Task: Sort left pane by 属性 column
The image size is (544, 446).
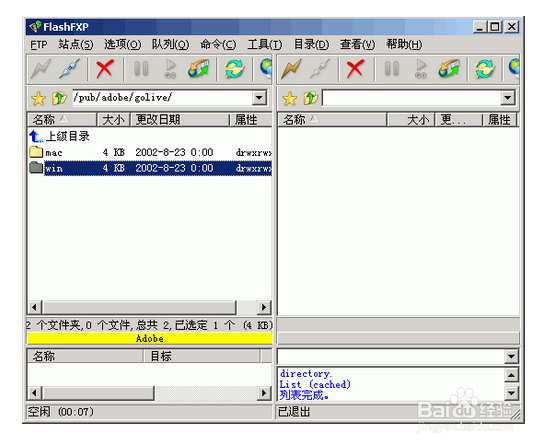Action: [x=251, y=120]
